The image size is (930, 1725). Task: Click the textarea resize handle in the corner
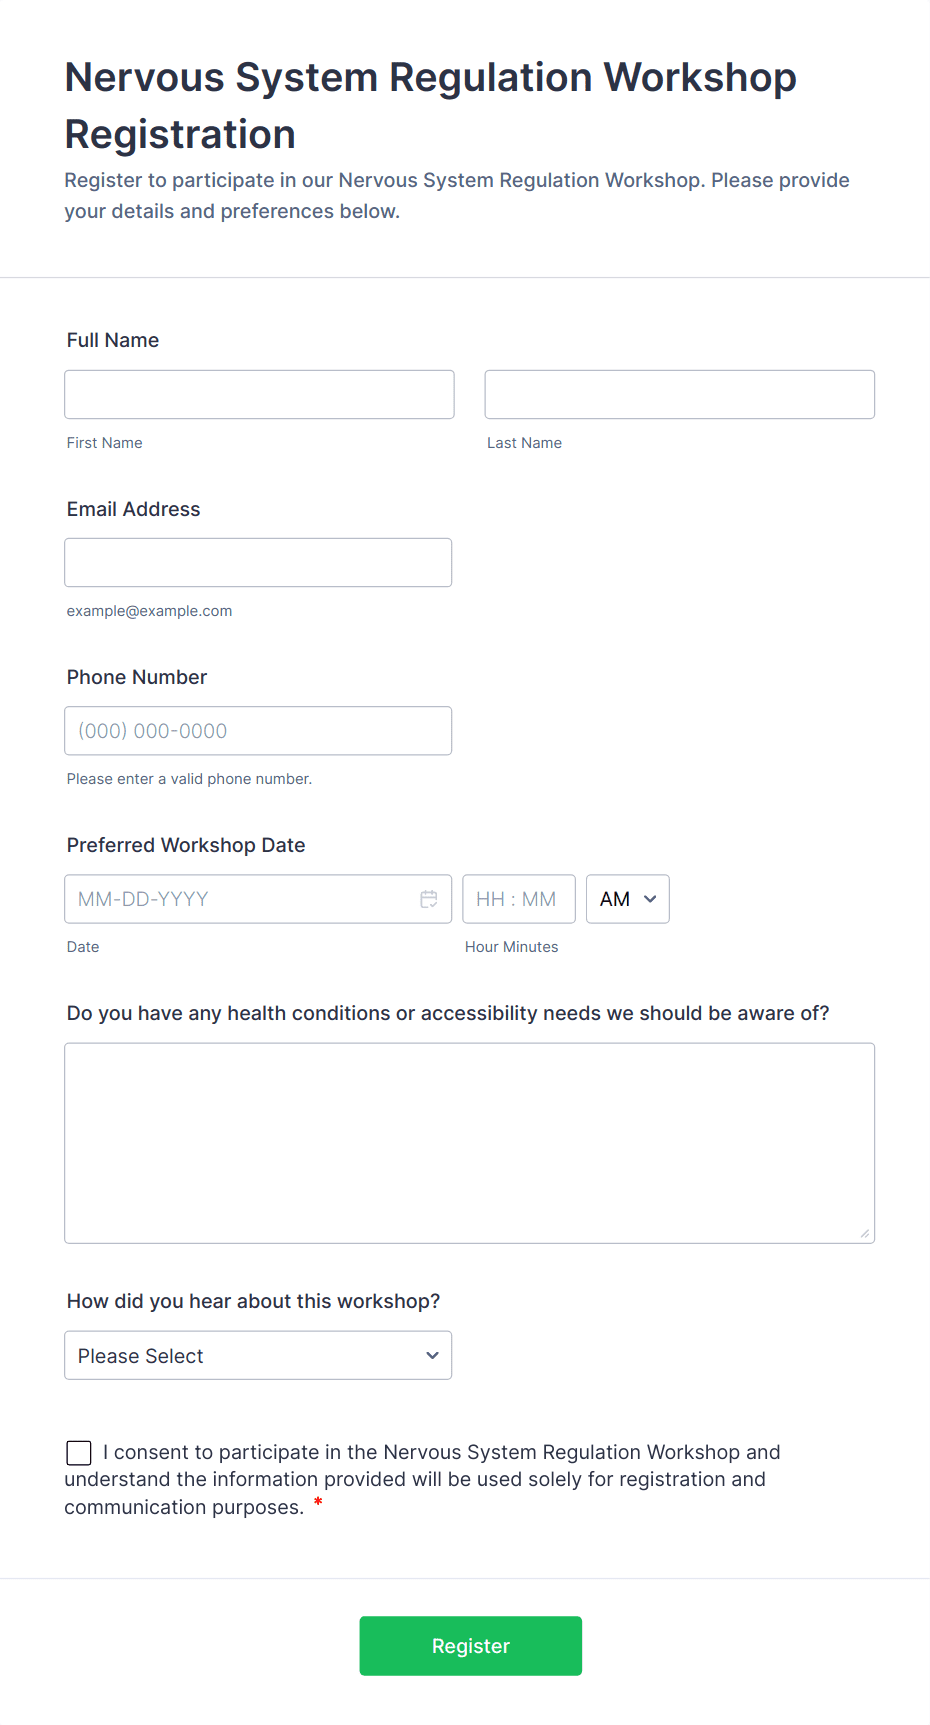point(864,1233)
